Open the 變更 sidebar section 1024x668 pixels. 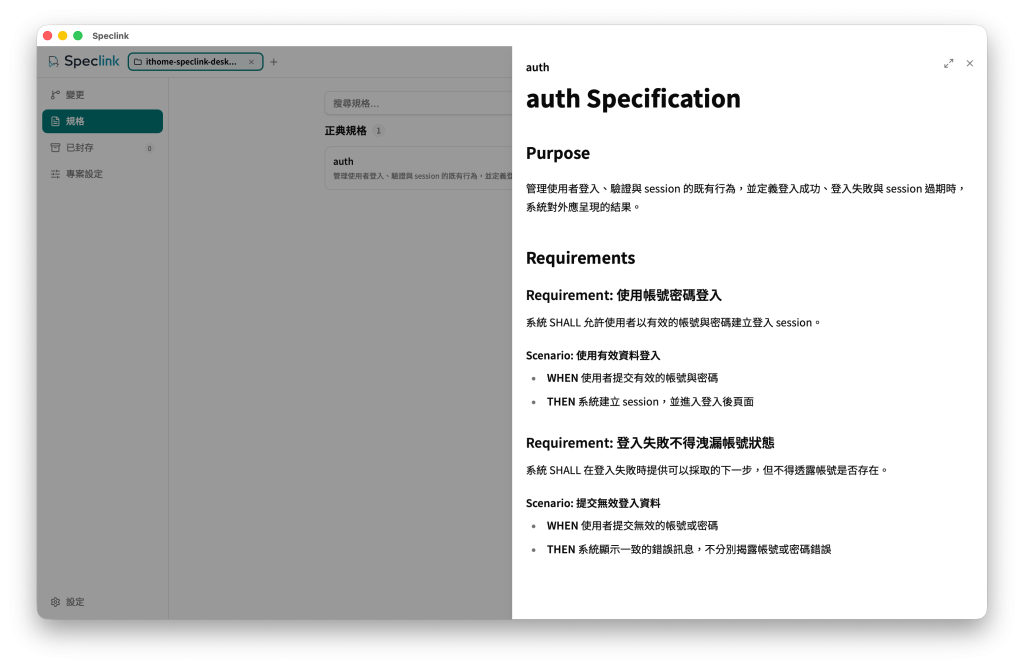pos(103,95)
